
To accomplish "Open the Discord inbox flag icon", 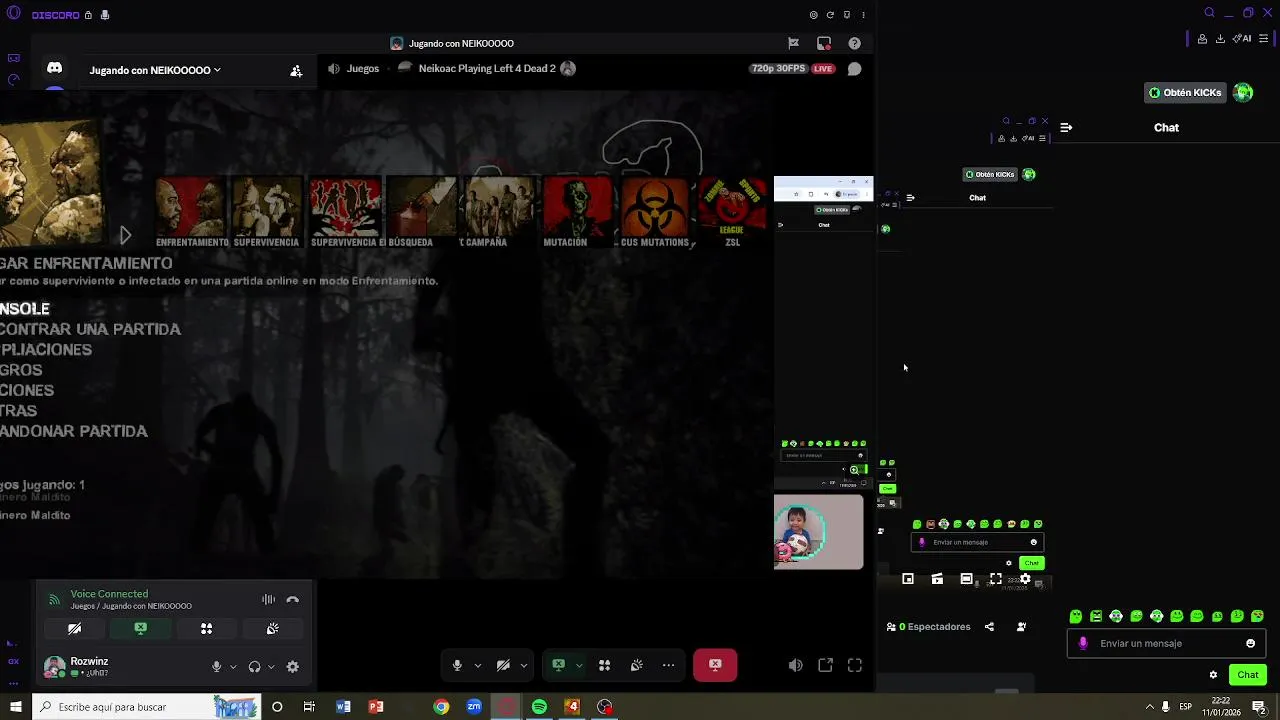I will pyautogui.click(x=793, y=43).
